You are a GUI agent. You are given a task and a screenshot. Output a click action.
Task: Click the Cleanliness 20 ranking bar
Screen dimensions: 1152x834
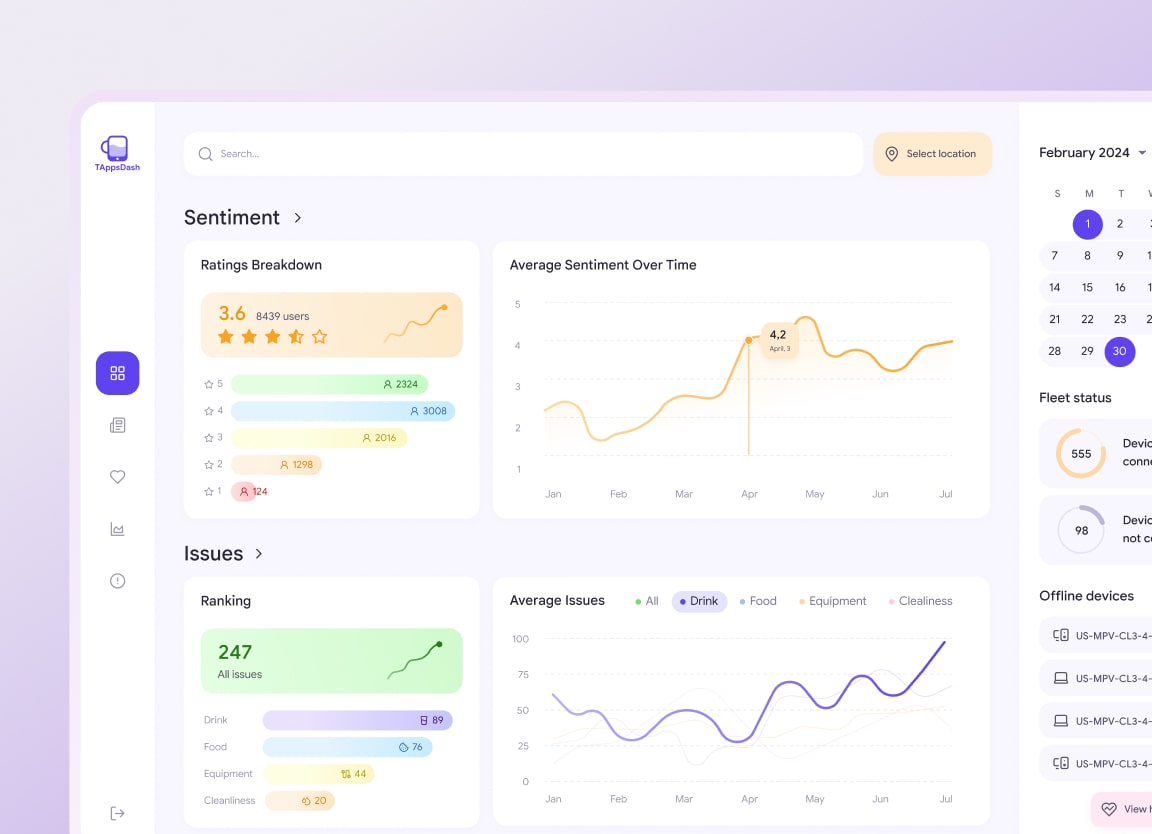coord(300,801)
